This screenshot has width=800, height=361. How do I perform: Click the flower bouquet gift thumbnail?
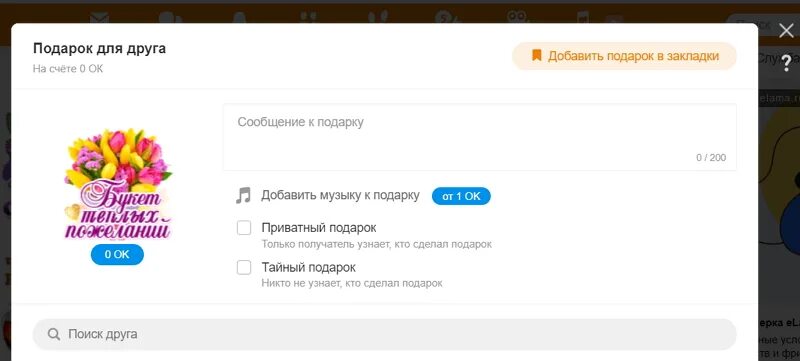(x=118, y=184)
